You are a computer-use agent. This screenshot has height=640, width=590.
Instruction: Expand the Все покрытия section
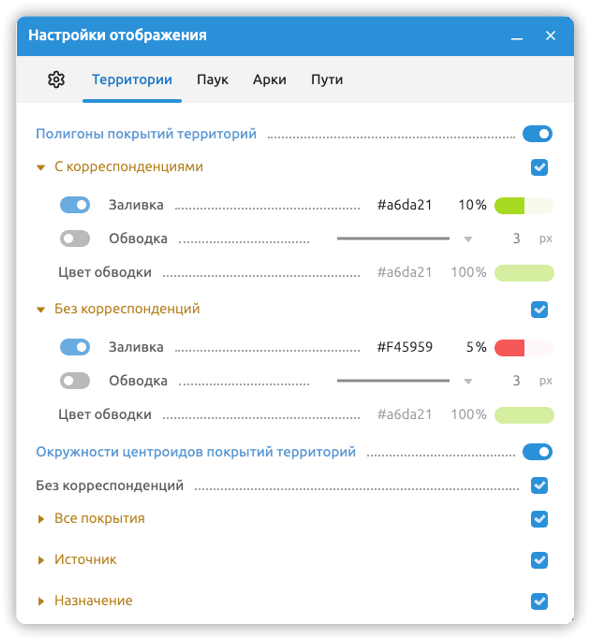41,519
